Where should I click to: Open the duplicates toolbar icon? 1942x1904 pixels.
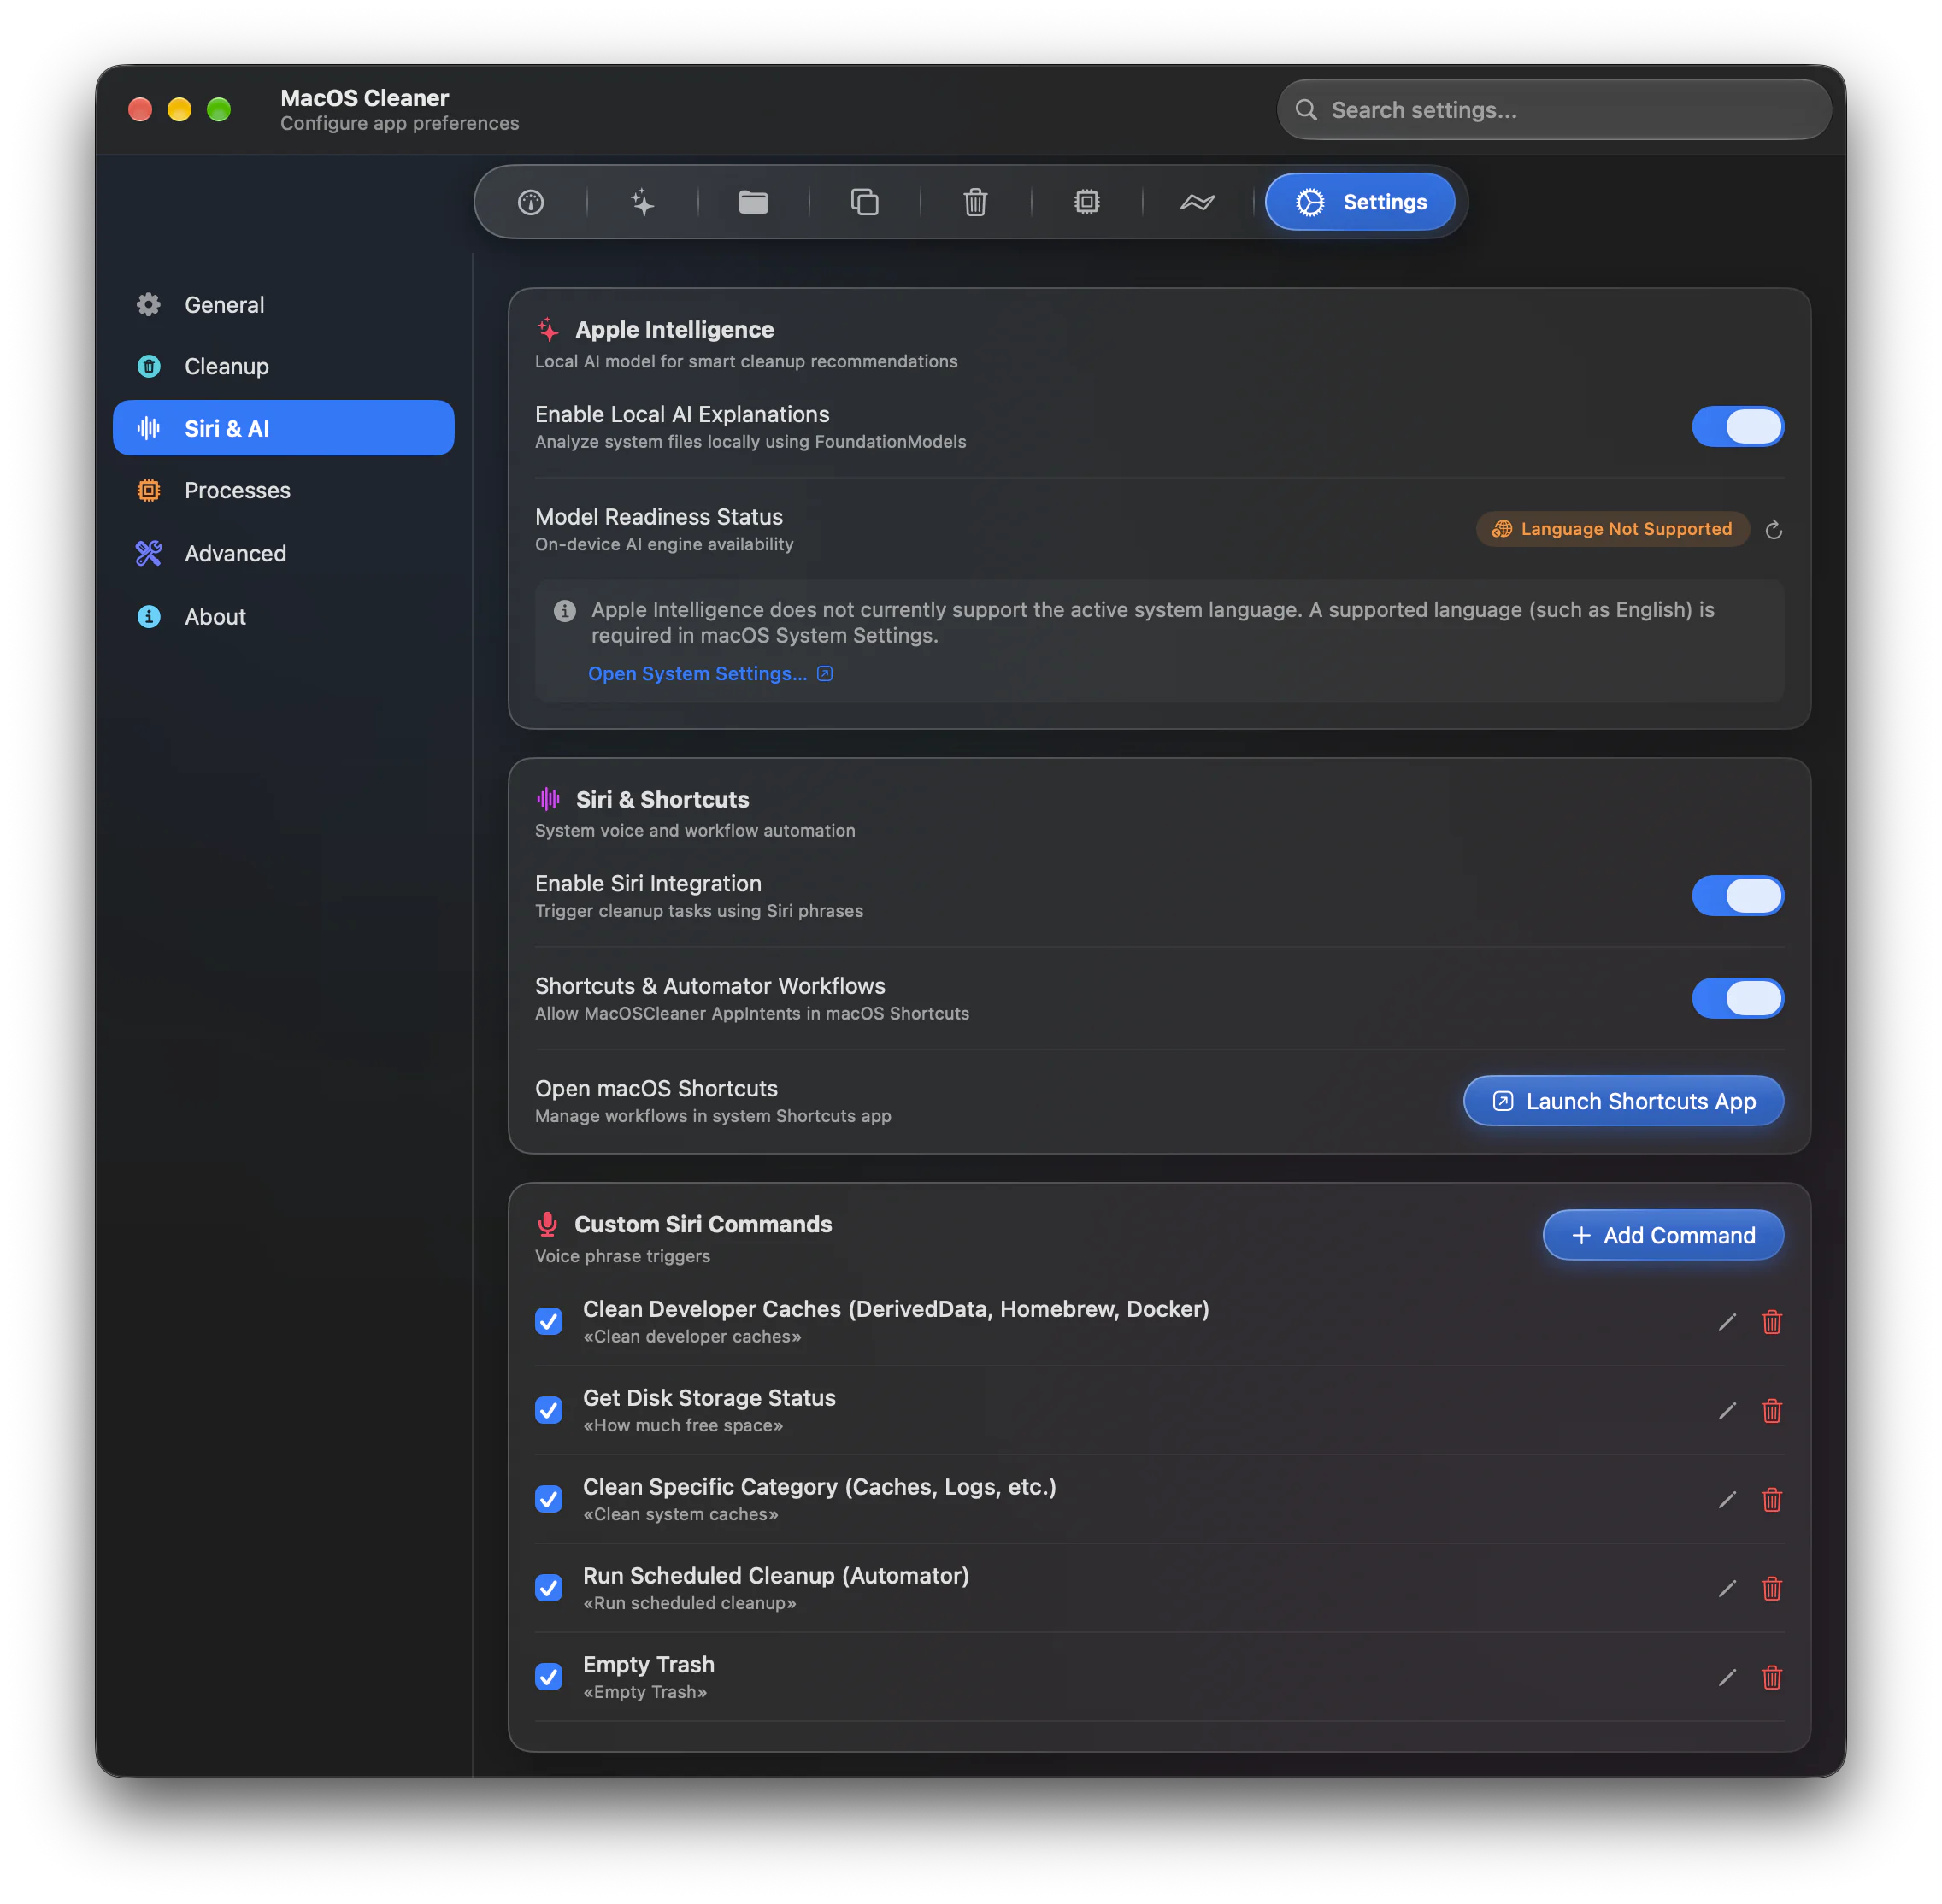(x=864, y=203)
